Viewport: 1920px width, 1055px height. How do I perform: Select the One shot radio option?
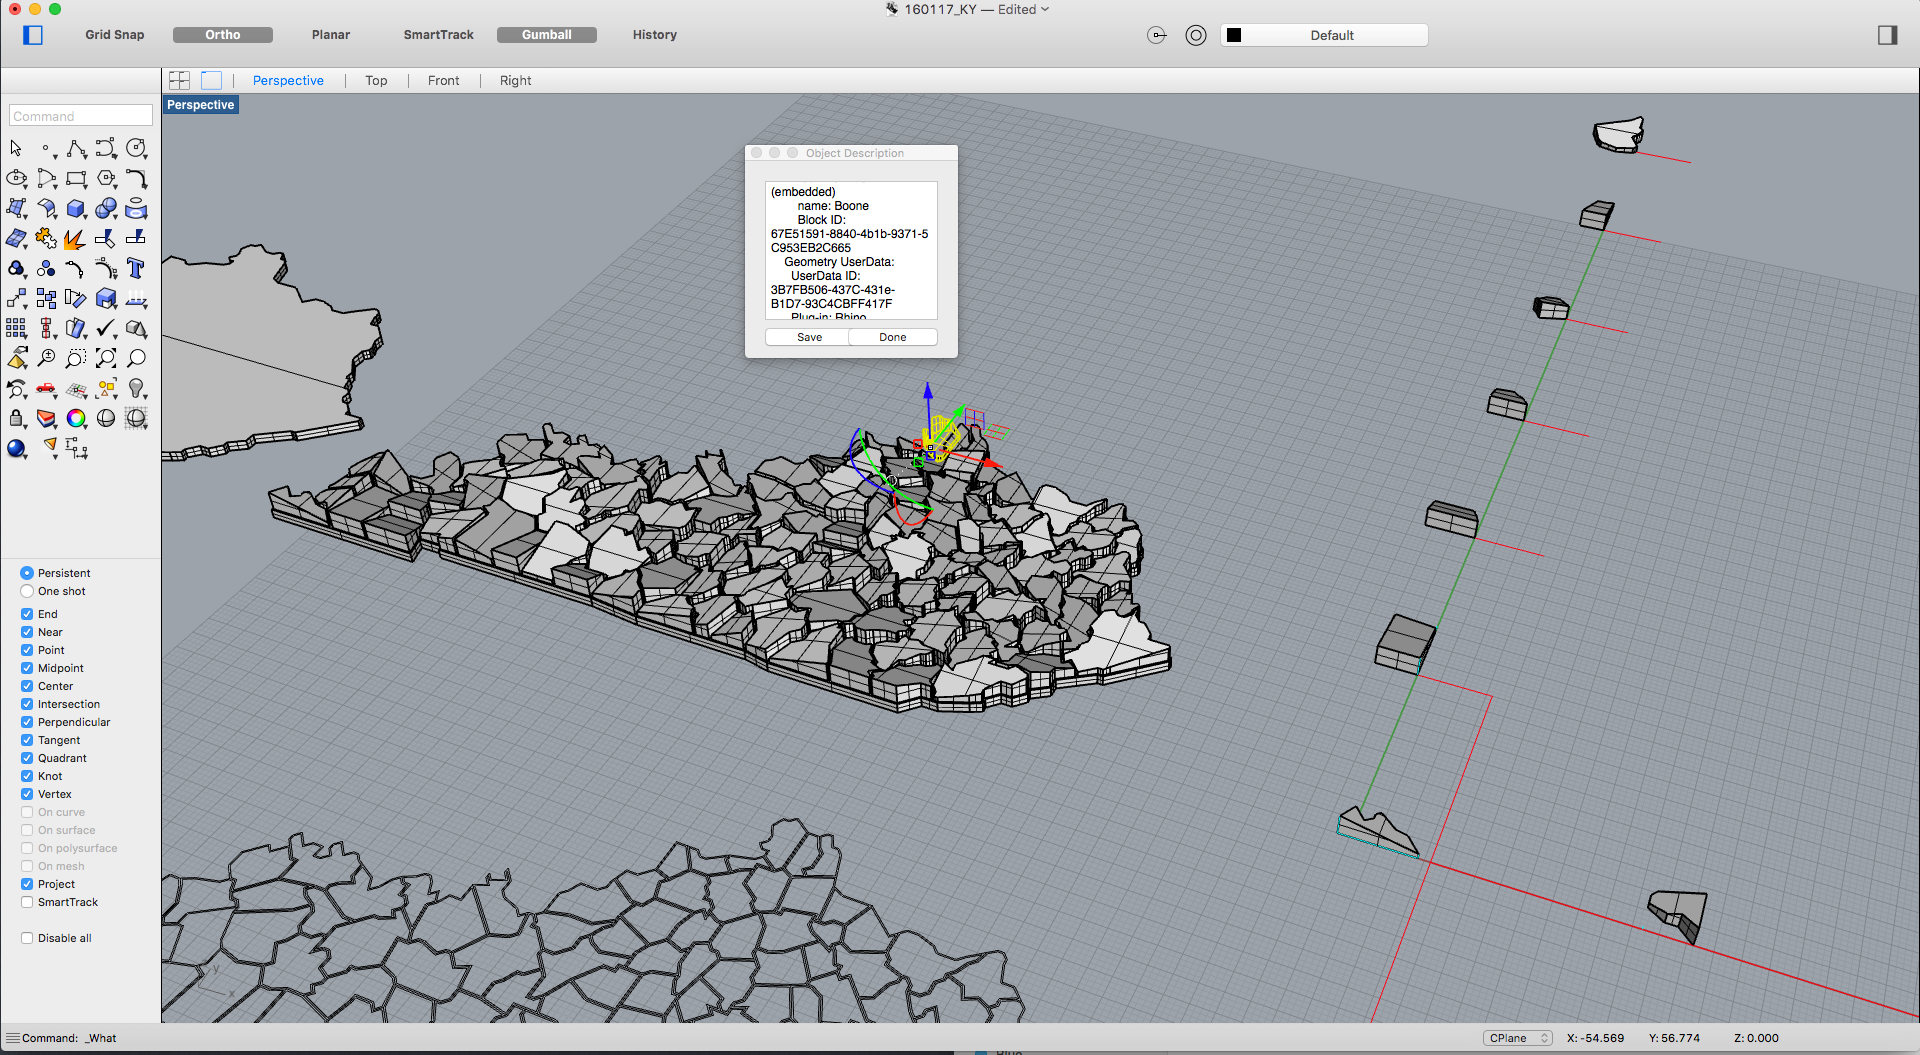[27, 591]
